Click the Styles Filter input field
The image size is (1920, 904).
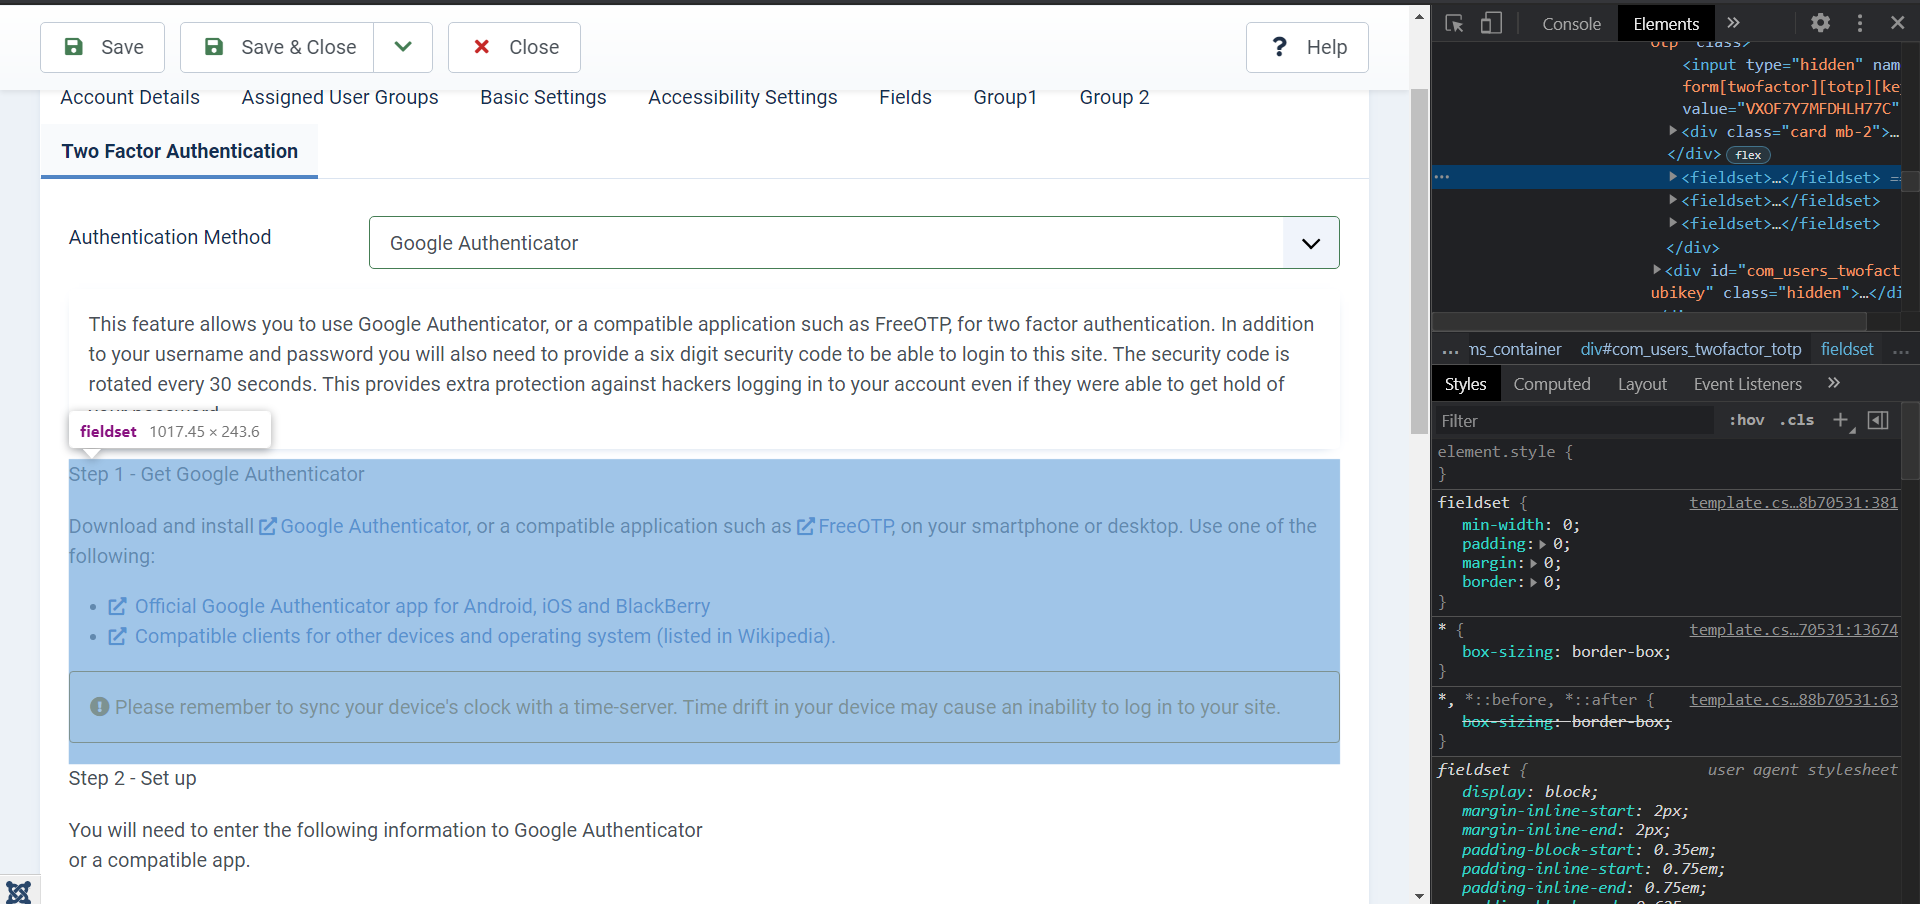click(1574, 421)
